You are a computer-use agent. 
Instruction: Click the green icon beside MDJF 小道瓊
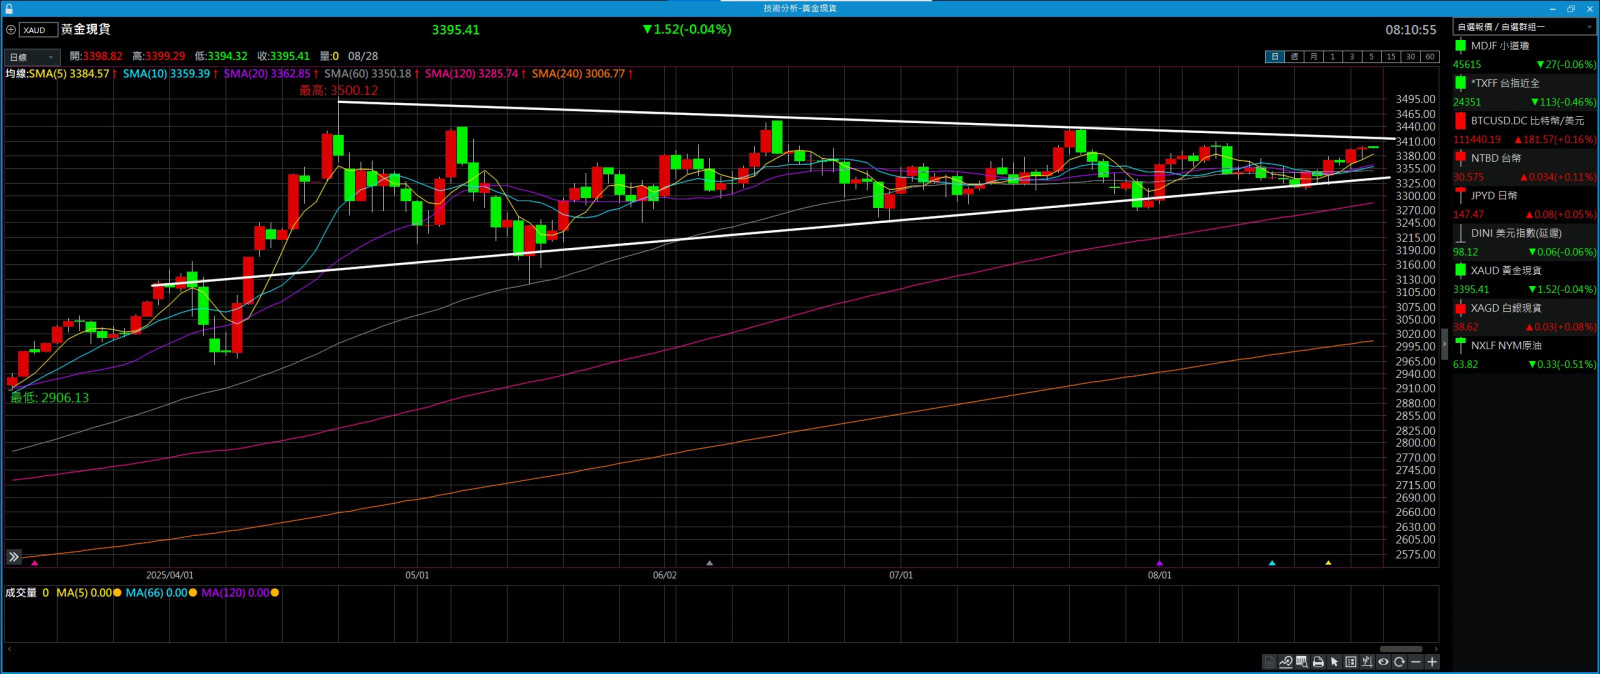tap(1460, 46)
